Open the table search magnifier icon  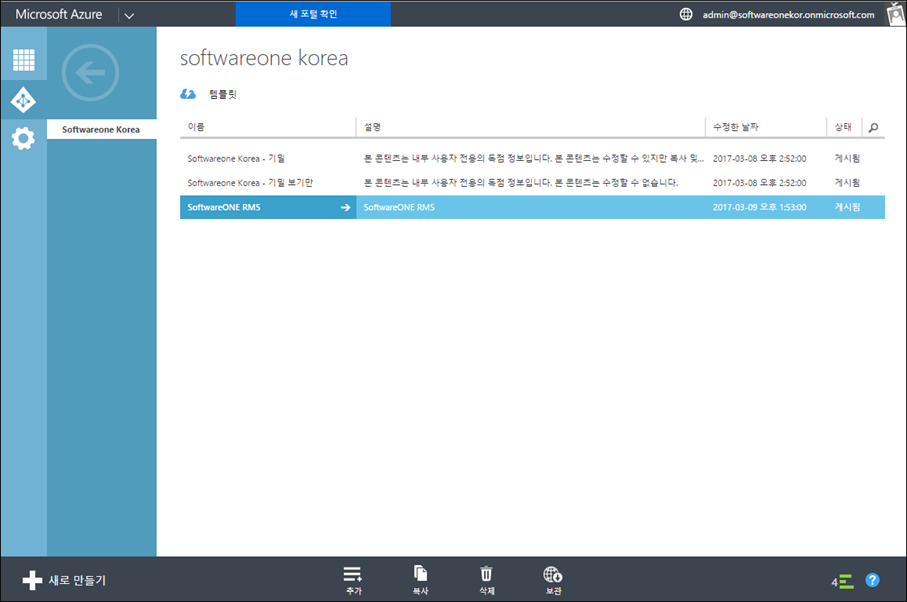(x=873, y=127)
